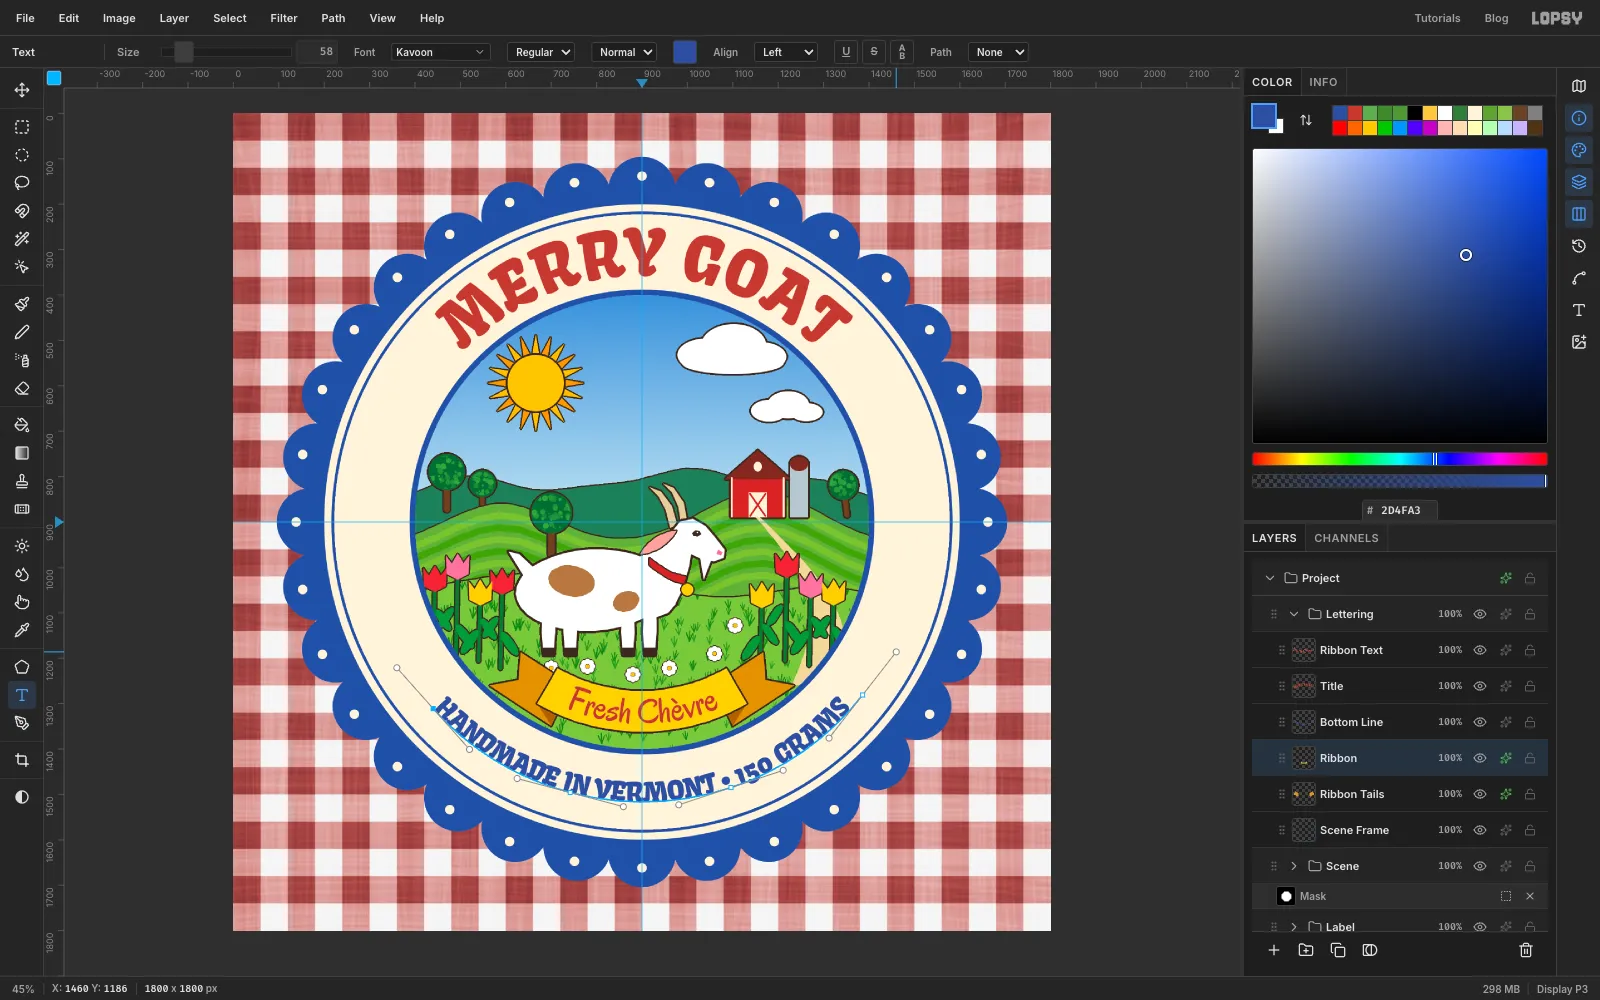The width and height of the screenshot is (1600, 1000).
Task: Select the Crop tool
Action: click(22, 760)
